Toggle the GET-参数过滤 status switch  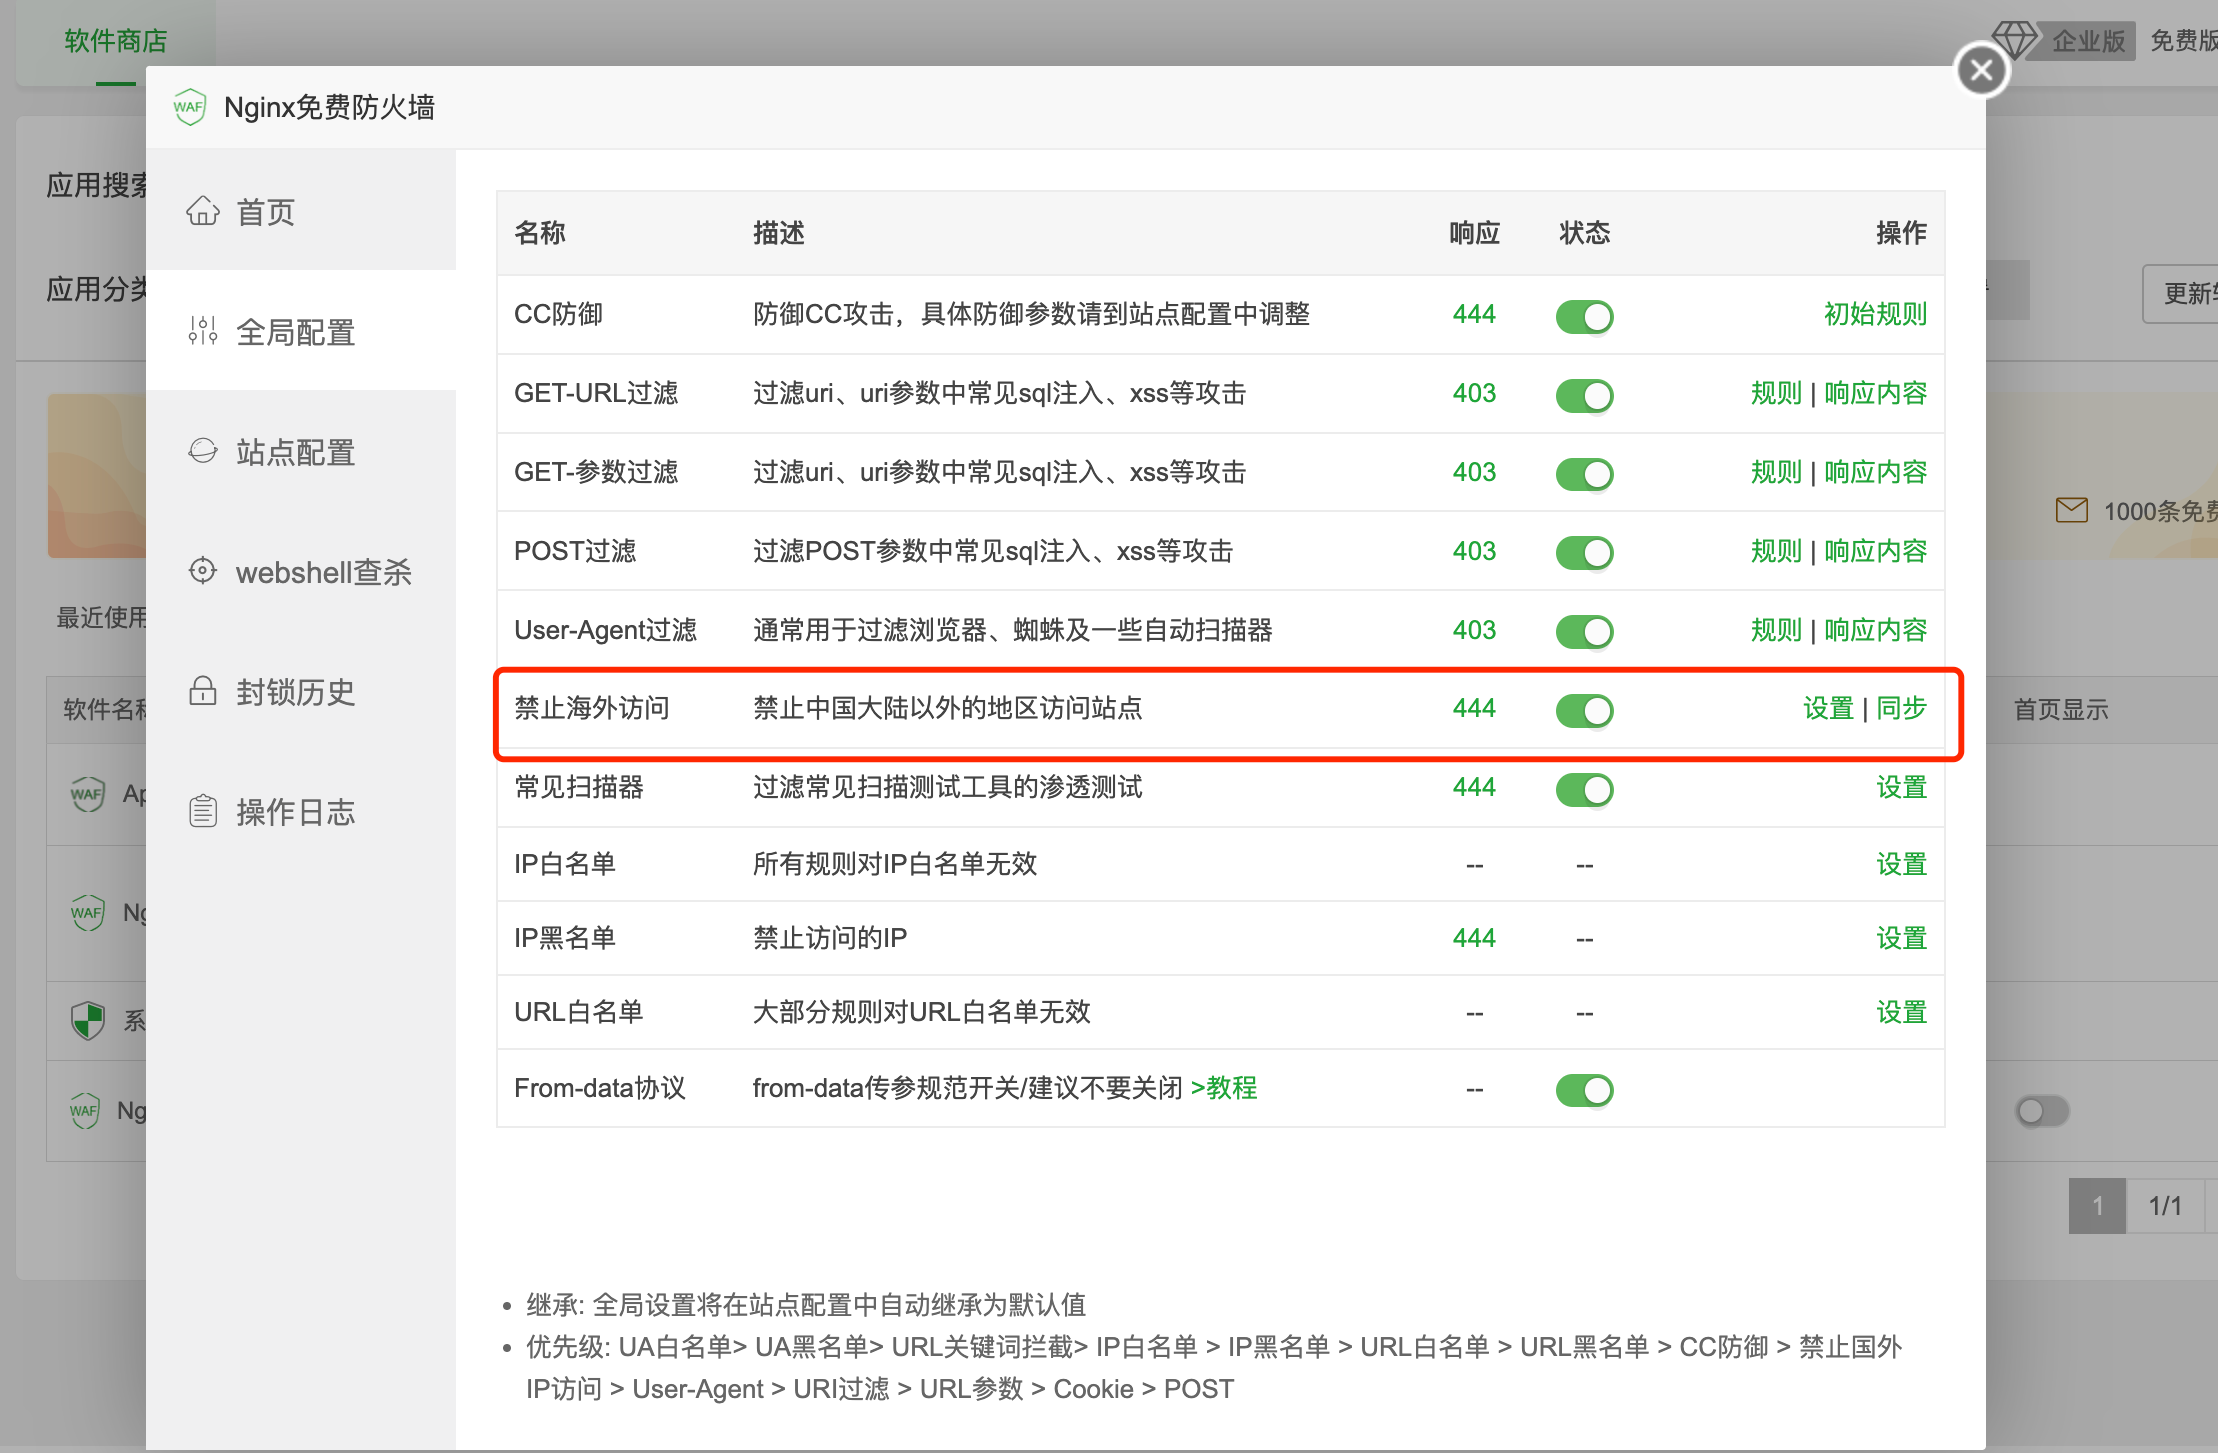1585,474
